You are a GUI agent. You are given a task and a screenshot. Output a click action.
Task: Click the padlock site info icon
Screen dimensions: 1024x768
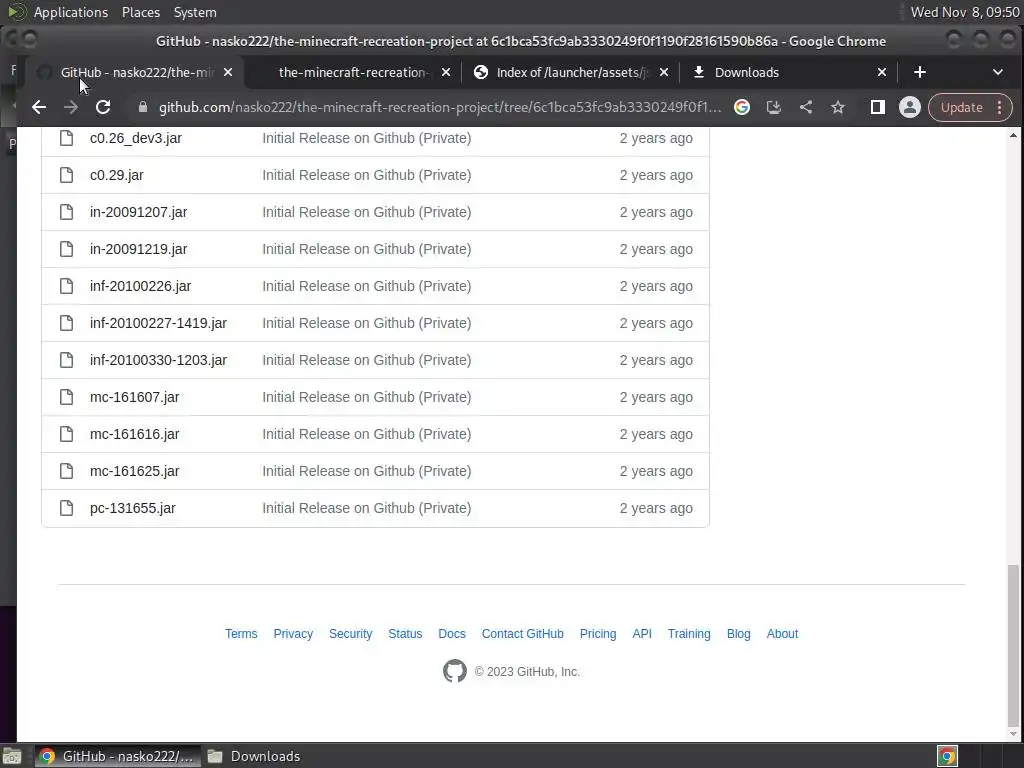click(143, 107)
